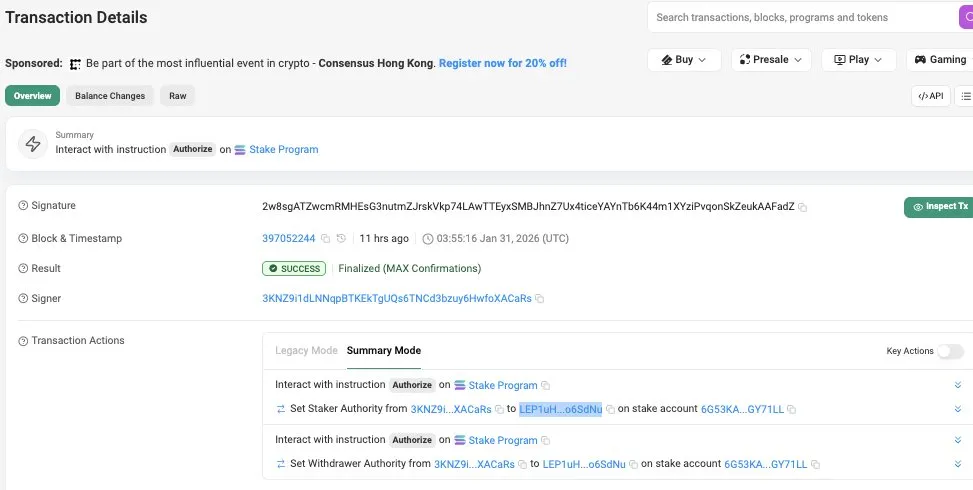This screenshot has width=973, height=490.
Task: Click the help icon beside Transaction Actions
Action: pos(23,341)
